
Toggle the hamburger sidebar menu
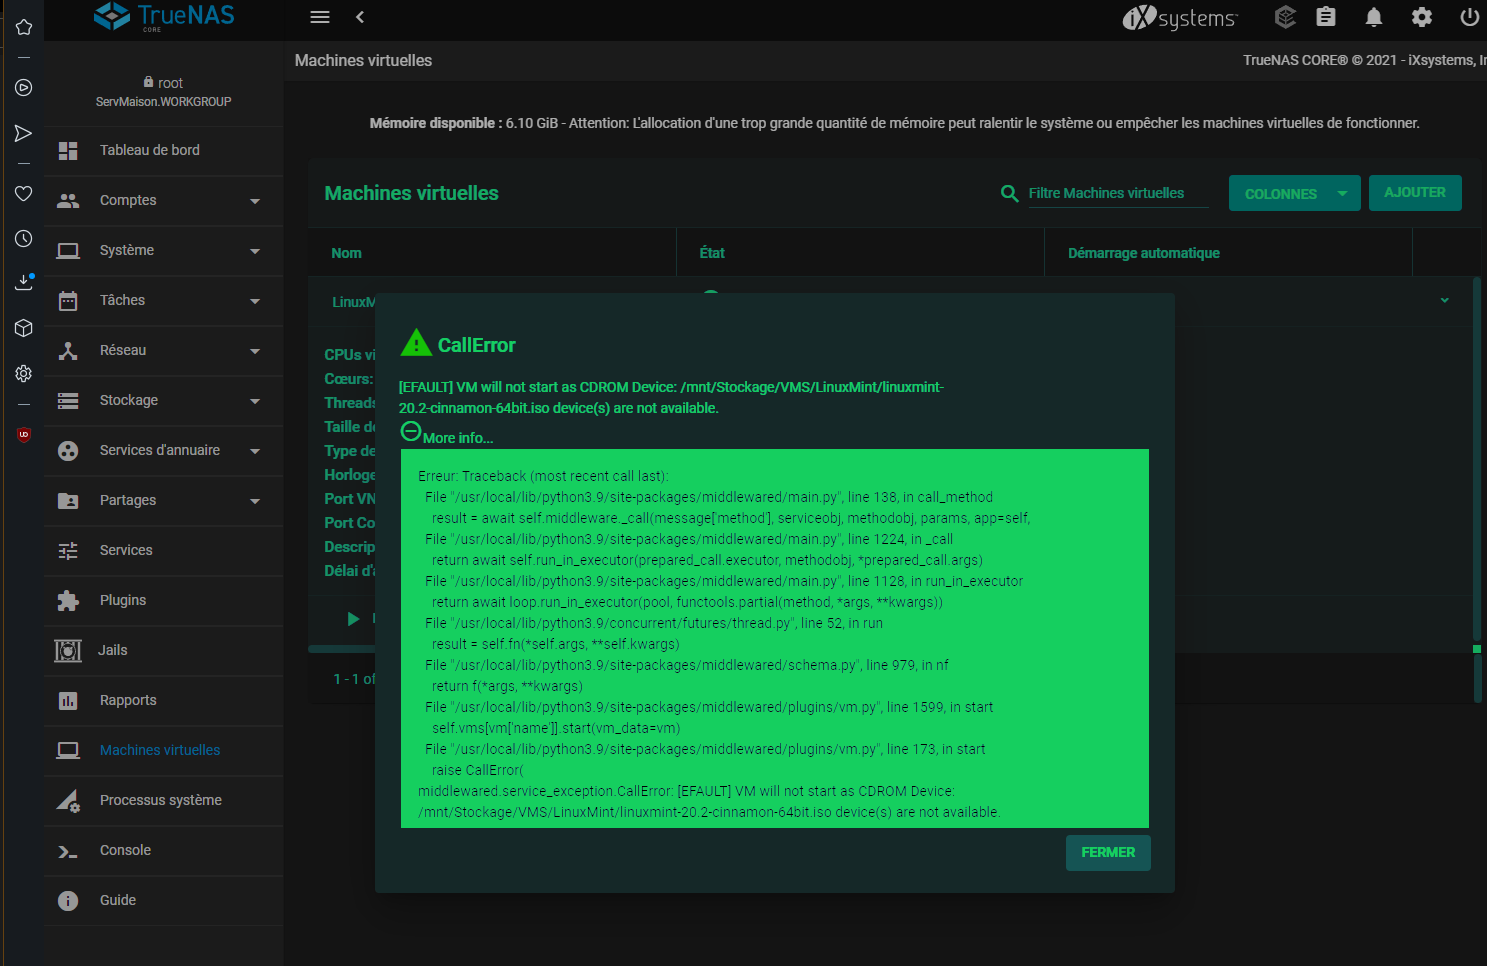click(320, 17)
